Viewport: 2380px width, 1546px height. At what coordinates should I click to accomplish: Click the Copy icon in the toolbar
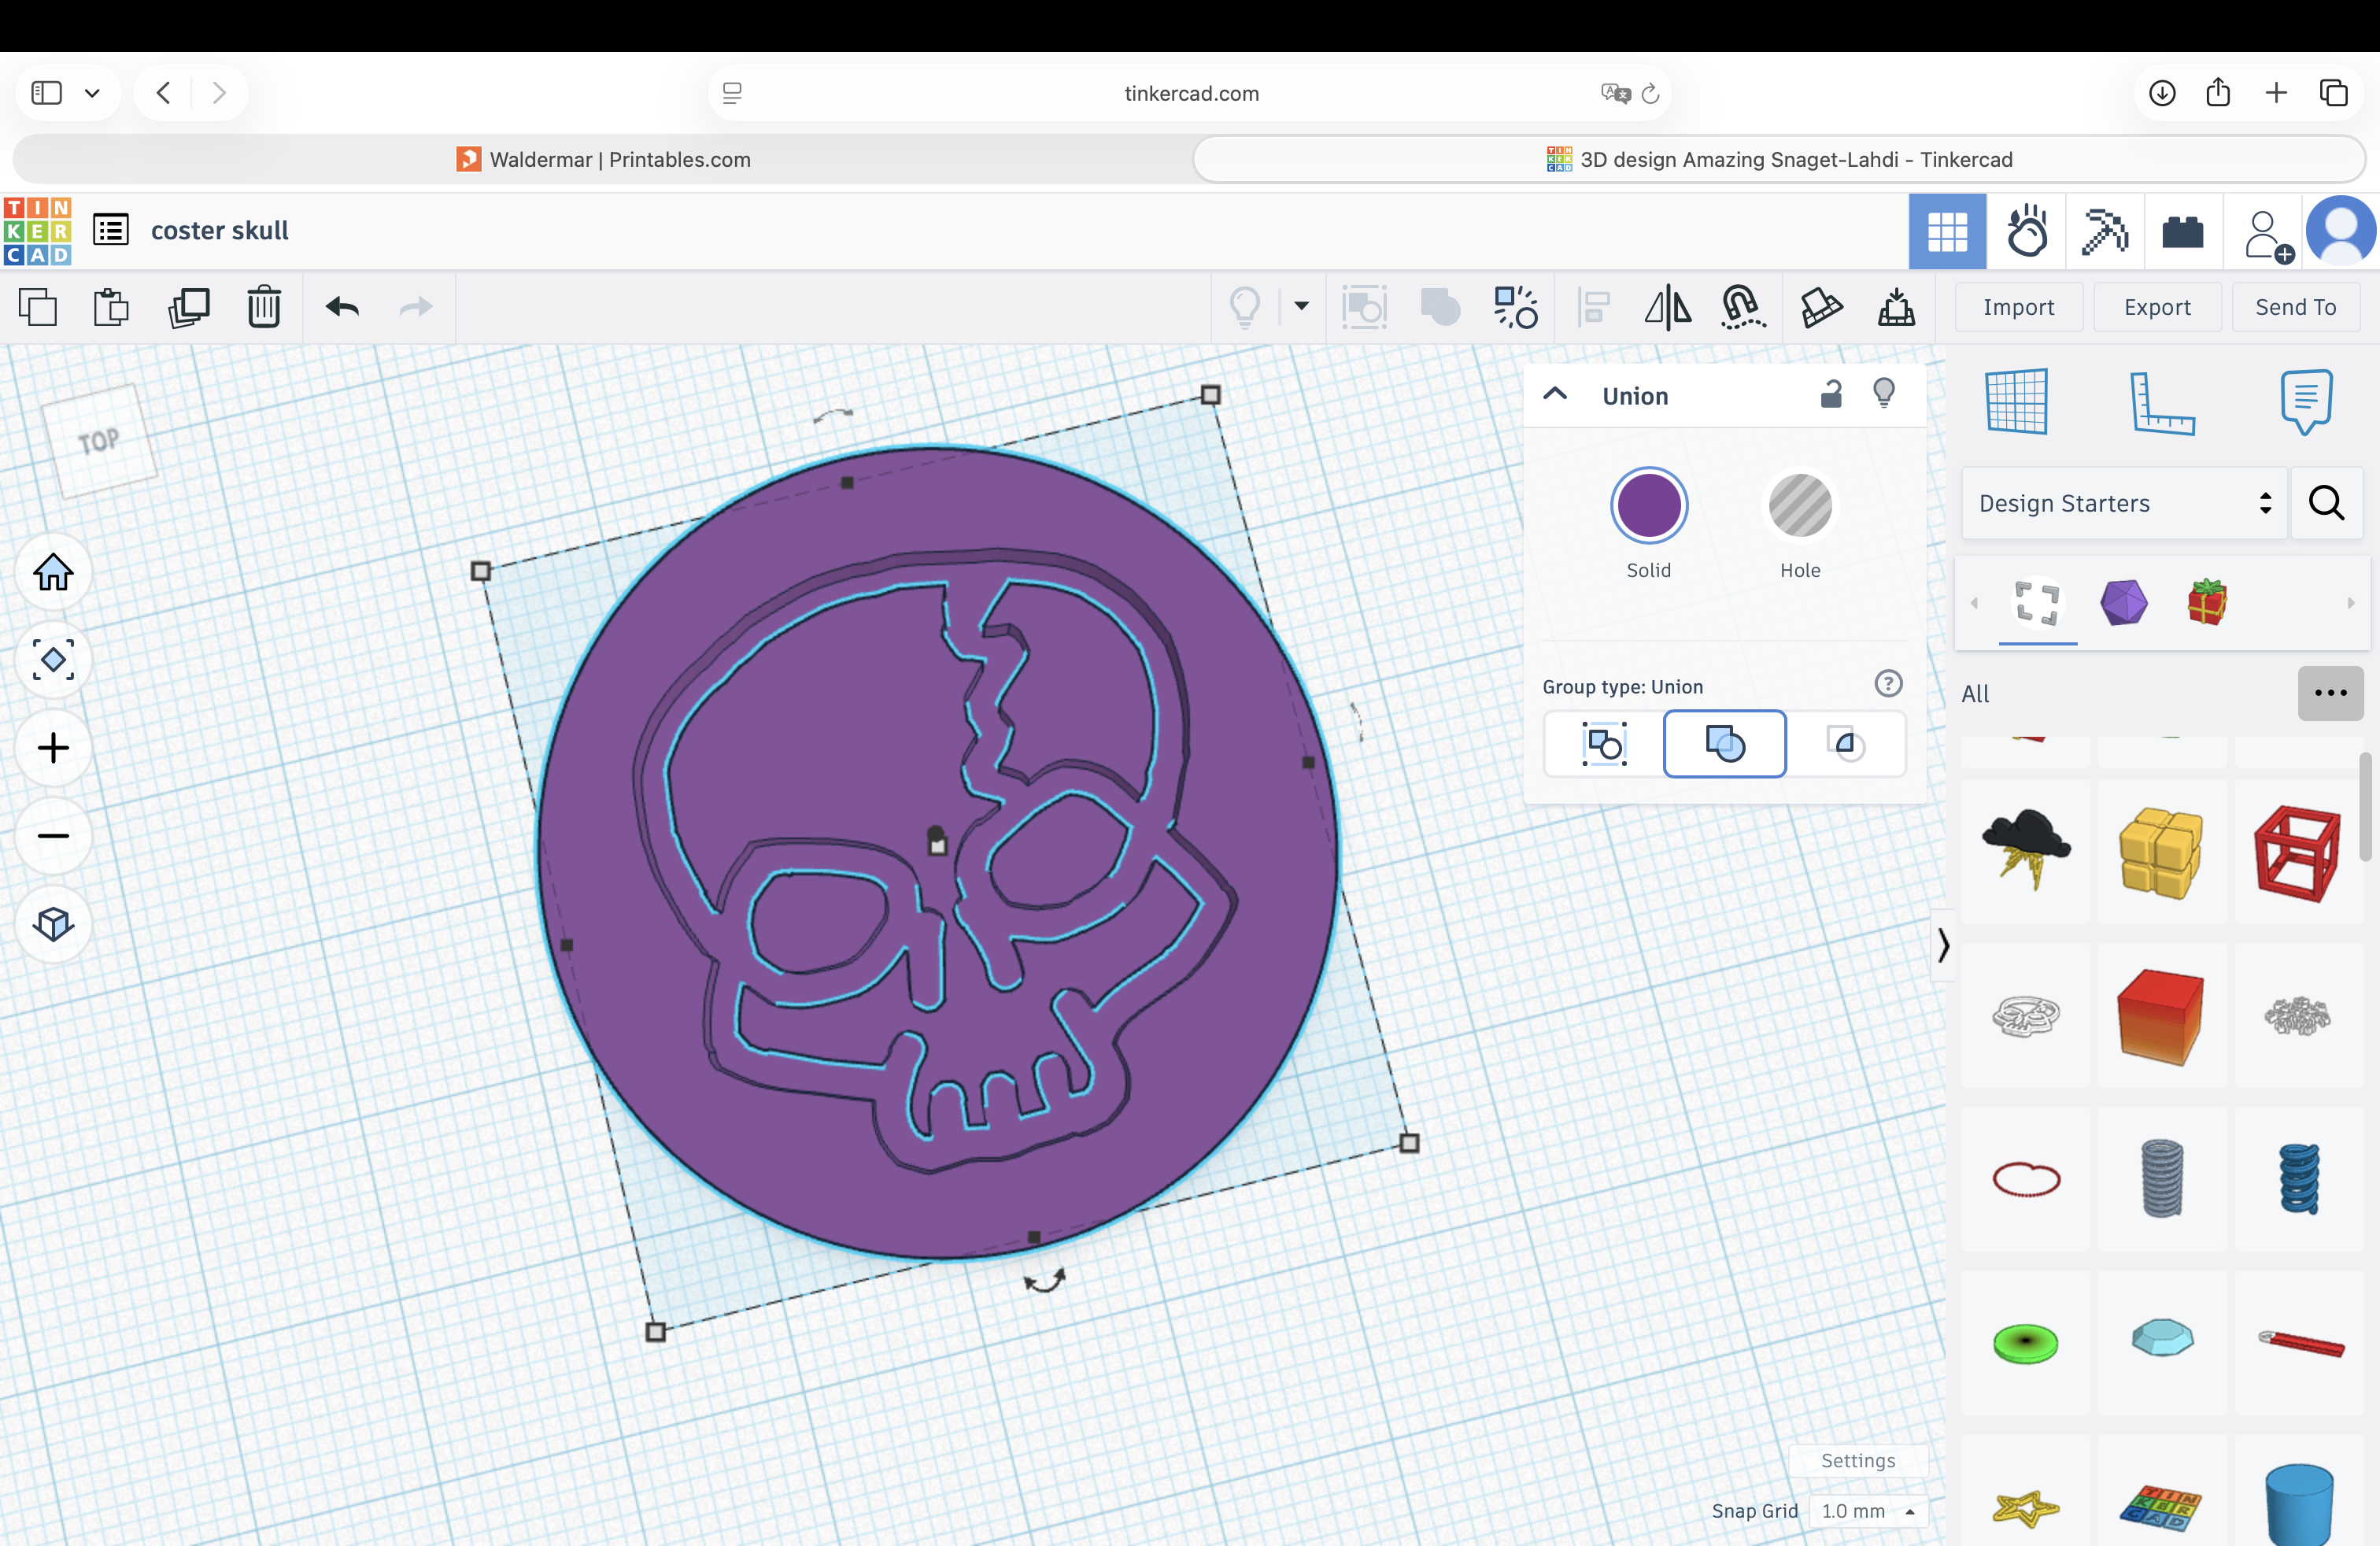[x=38, y=307]
